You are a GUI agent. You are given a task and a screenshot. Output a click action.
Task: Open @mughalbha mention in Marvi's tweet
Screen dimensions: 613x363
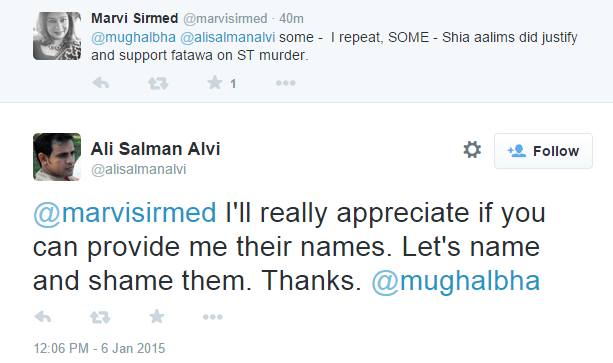(x=133, y=38)
